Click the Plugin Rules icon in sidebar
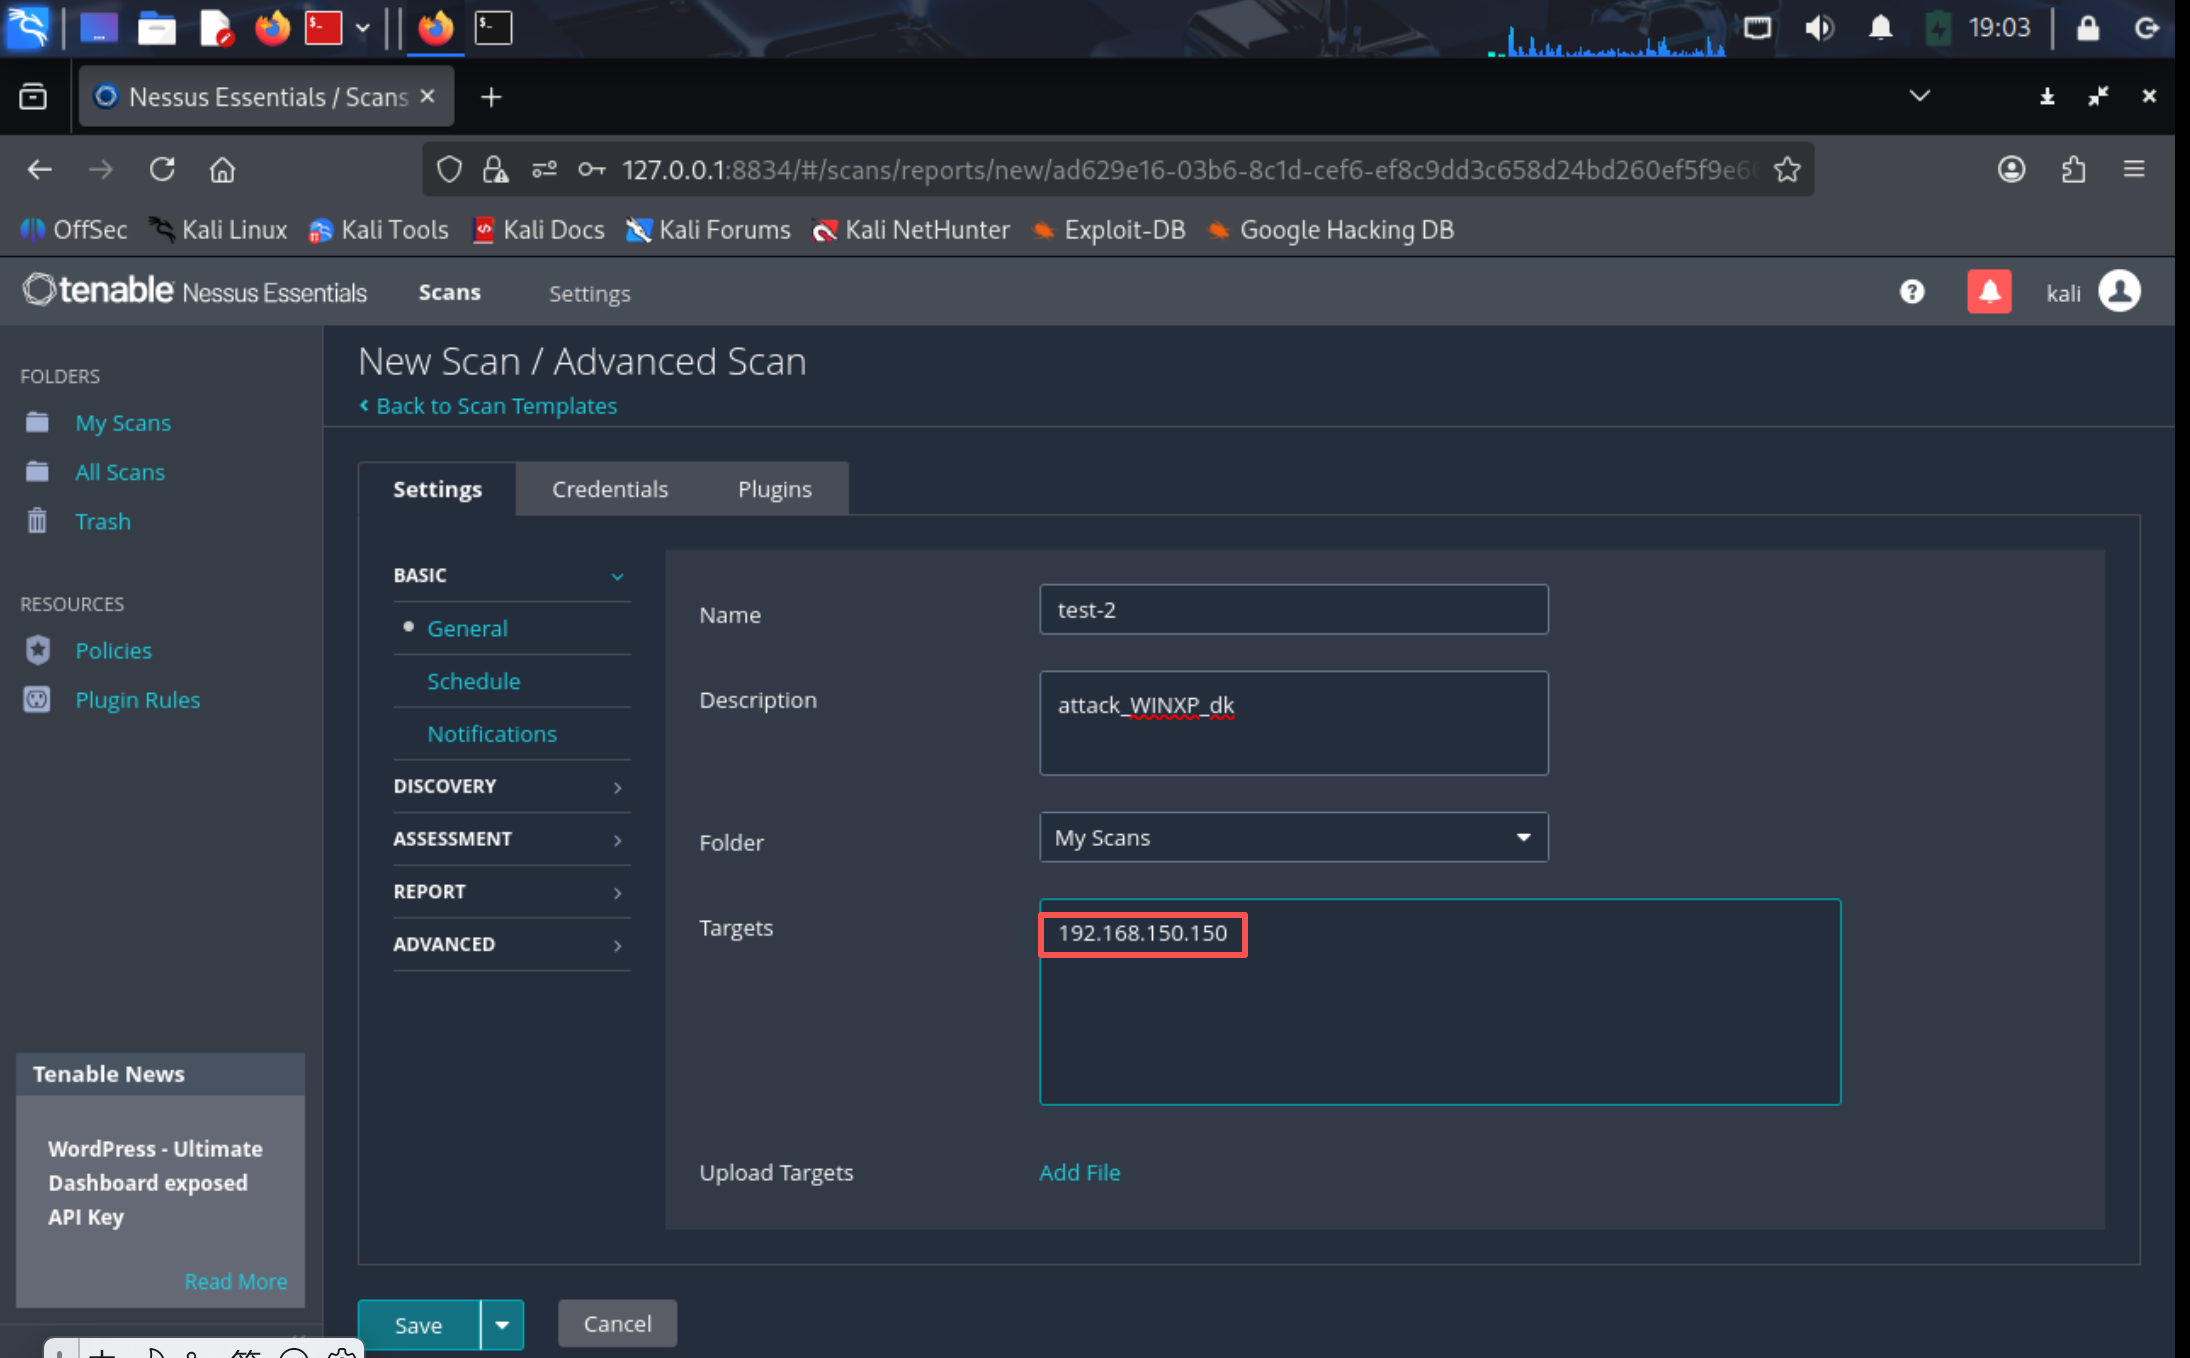This screenshot has width=2190, height=1358. 38,699
